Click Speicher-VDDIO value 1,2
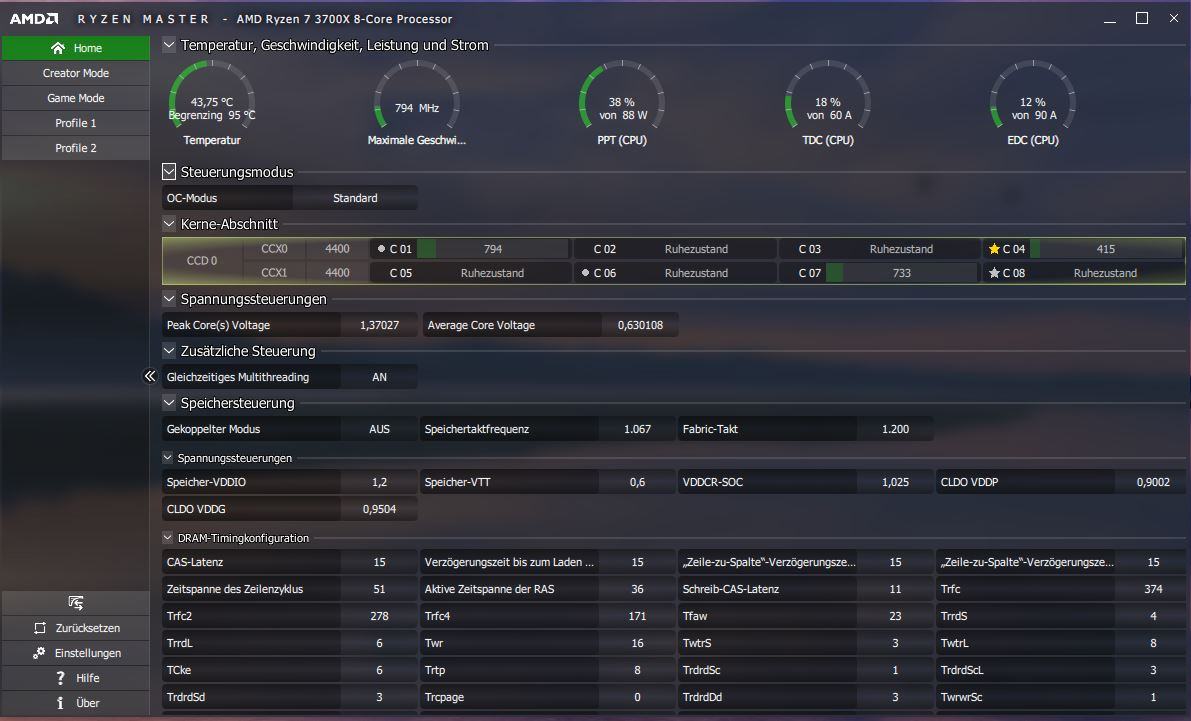The image size is (1191, 721). click(x=379, y=482)
